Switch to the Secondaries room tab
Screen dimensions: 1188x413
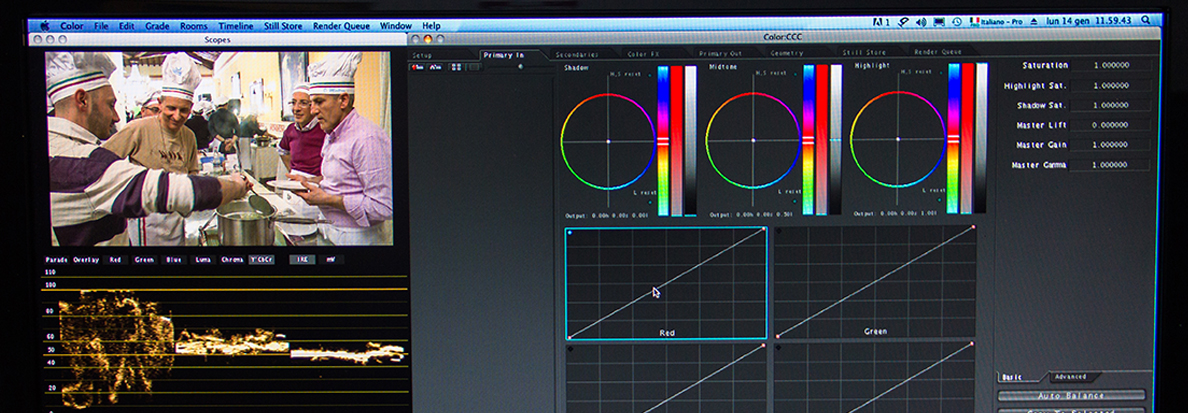(577, 53)
